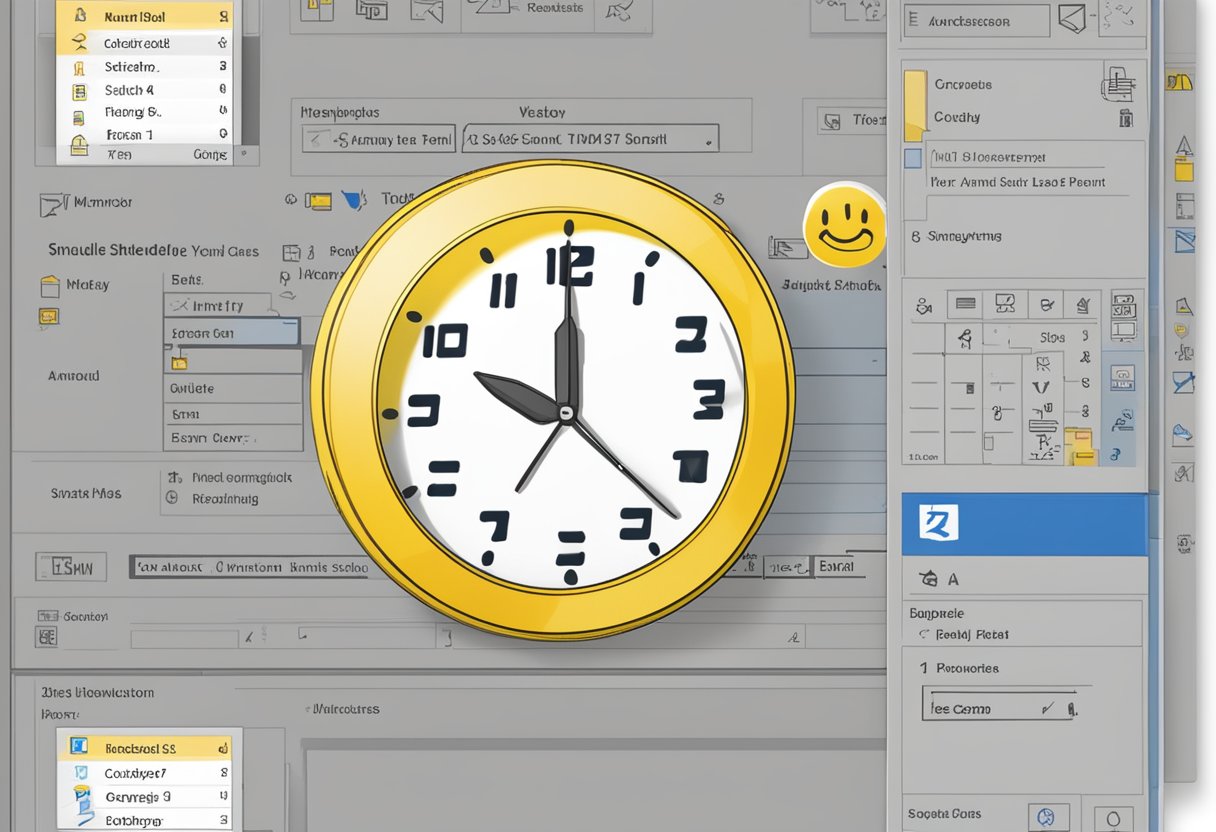Select the second radio option under Smata Mos

(173, 497)
